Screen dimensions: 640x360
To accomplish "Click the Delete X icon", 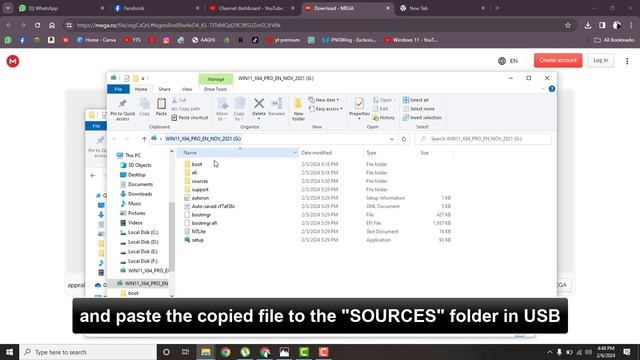I will pyautogui.click(x=259, y=104).
